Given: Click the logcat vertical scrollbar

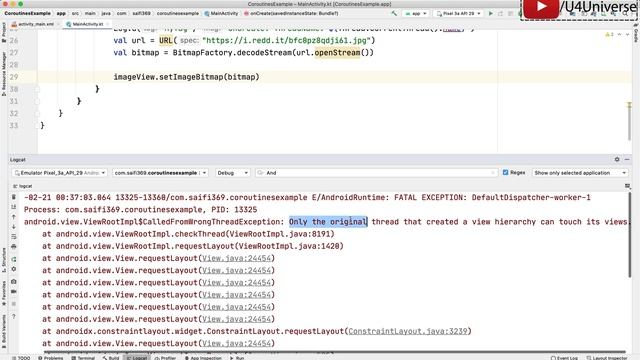Looking at the screenshot, I should click(630, 235).
